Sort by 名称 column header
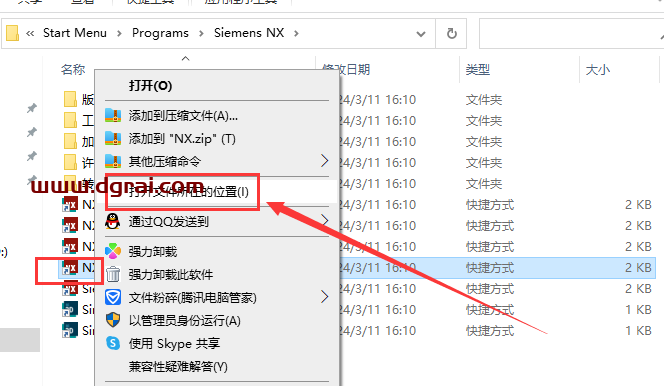 click(73, 69)
